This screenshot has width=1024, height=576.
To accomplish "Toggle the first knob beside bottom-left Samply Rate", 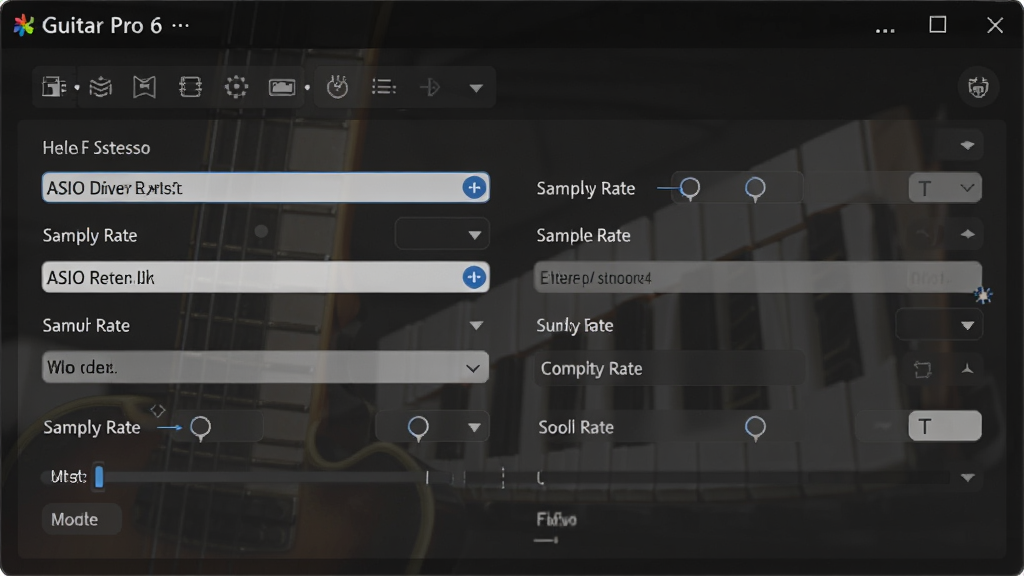I will tap(200, 428).
